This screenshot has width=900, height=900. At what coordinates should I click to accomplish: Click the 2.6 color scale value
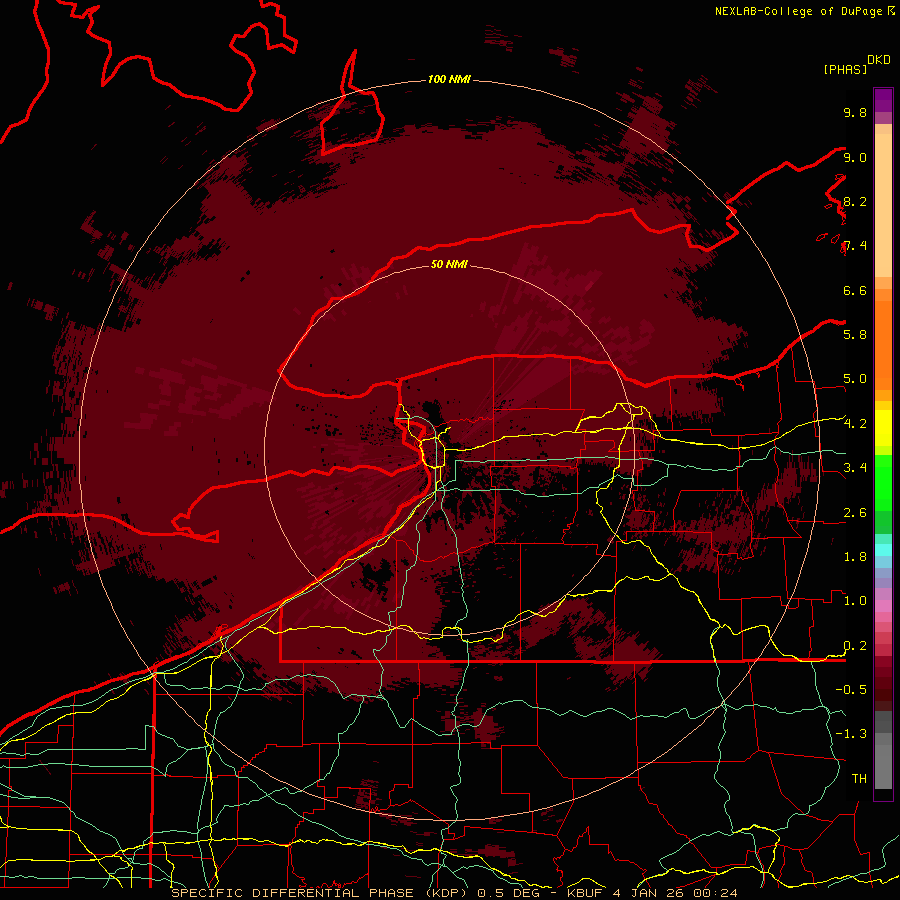855,513
